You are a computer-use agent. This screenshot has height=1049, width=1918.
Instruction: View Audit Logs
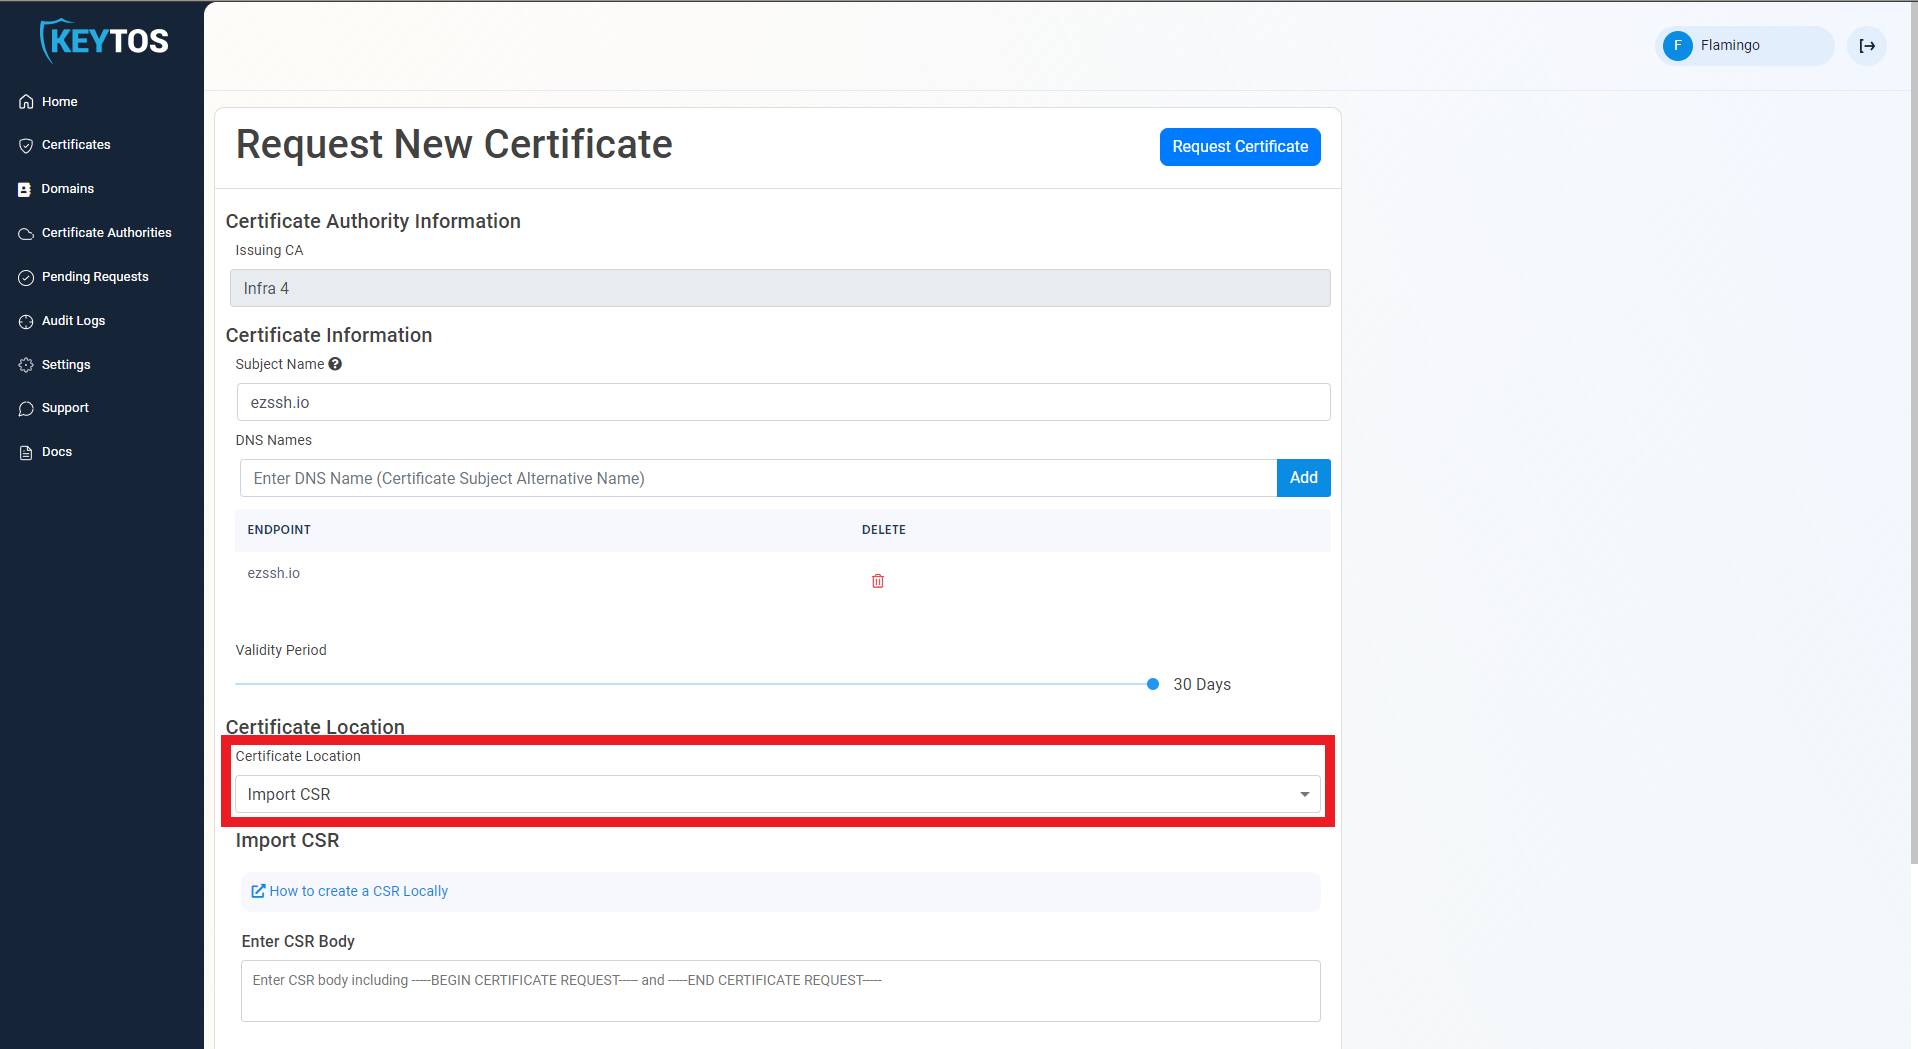tap(73, 321)
